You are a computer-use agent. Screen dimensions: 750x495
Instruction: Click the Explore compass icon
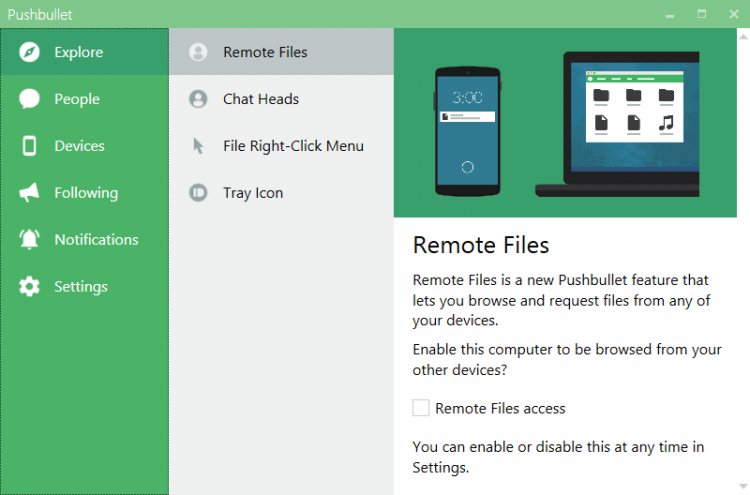[x=29, y=52]
